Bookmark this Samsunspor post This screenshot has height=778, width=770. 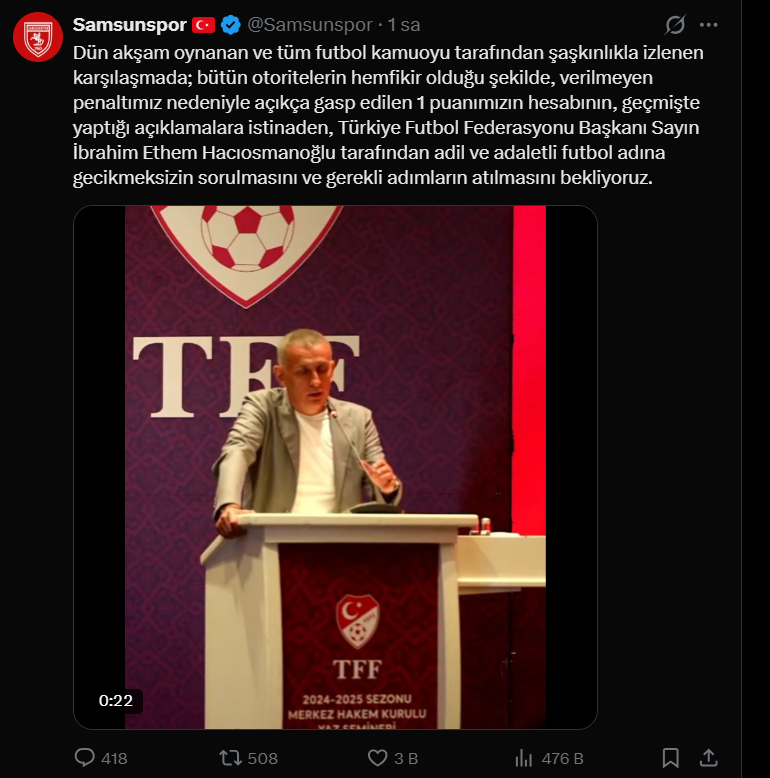(671, 758)
